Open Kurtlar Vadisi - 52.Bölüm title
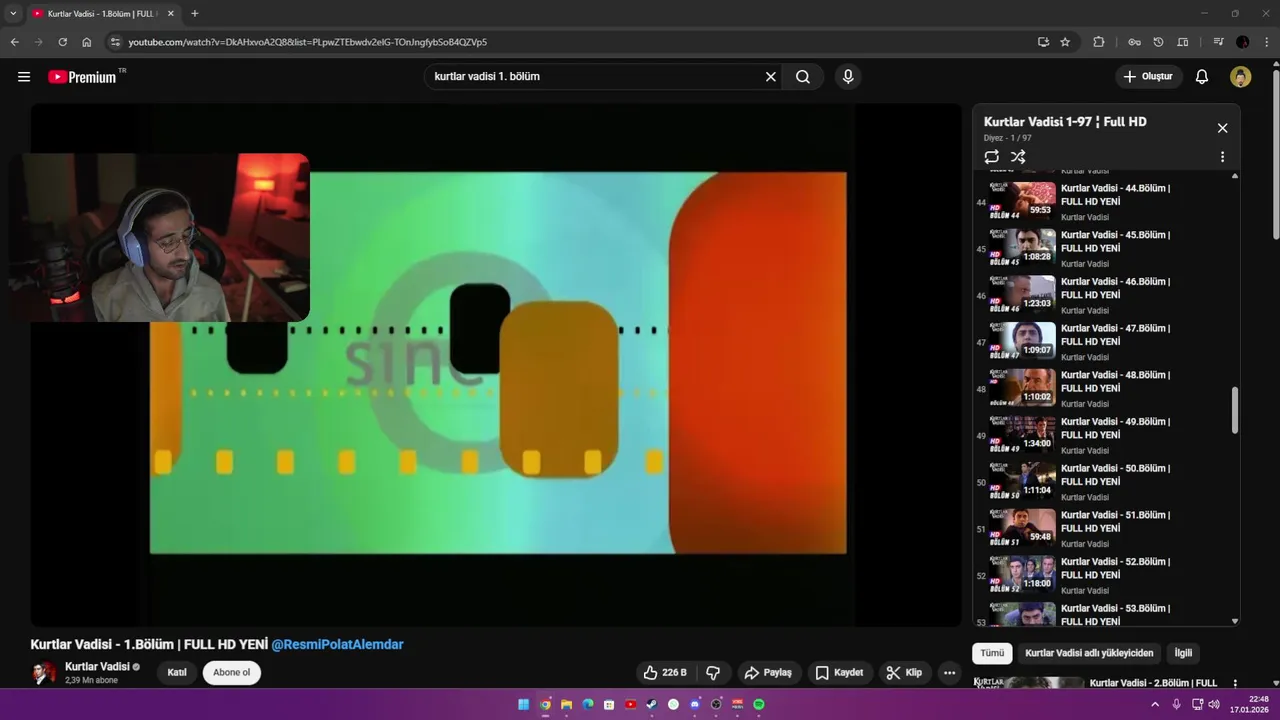1280x720 pixels. tap(1115, 568)
